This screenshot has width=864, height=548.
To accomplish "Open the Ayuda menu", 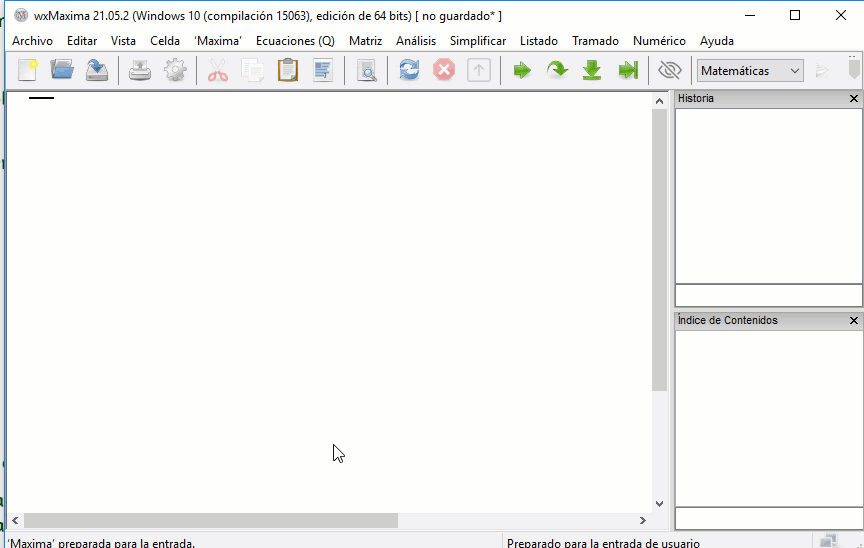I will 717,41.
